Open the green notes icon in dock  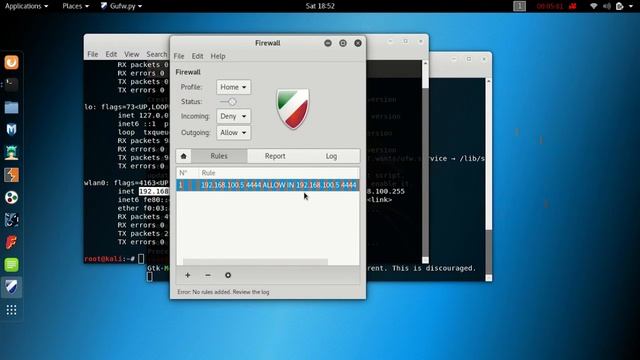[x=11, y=265]
